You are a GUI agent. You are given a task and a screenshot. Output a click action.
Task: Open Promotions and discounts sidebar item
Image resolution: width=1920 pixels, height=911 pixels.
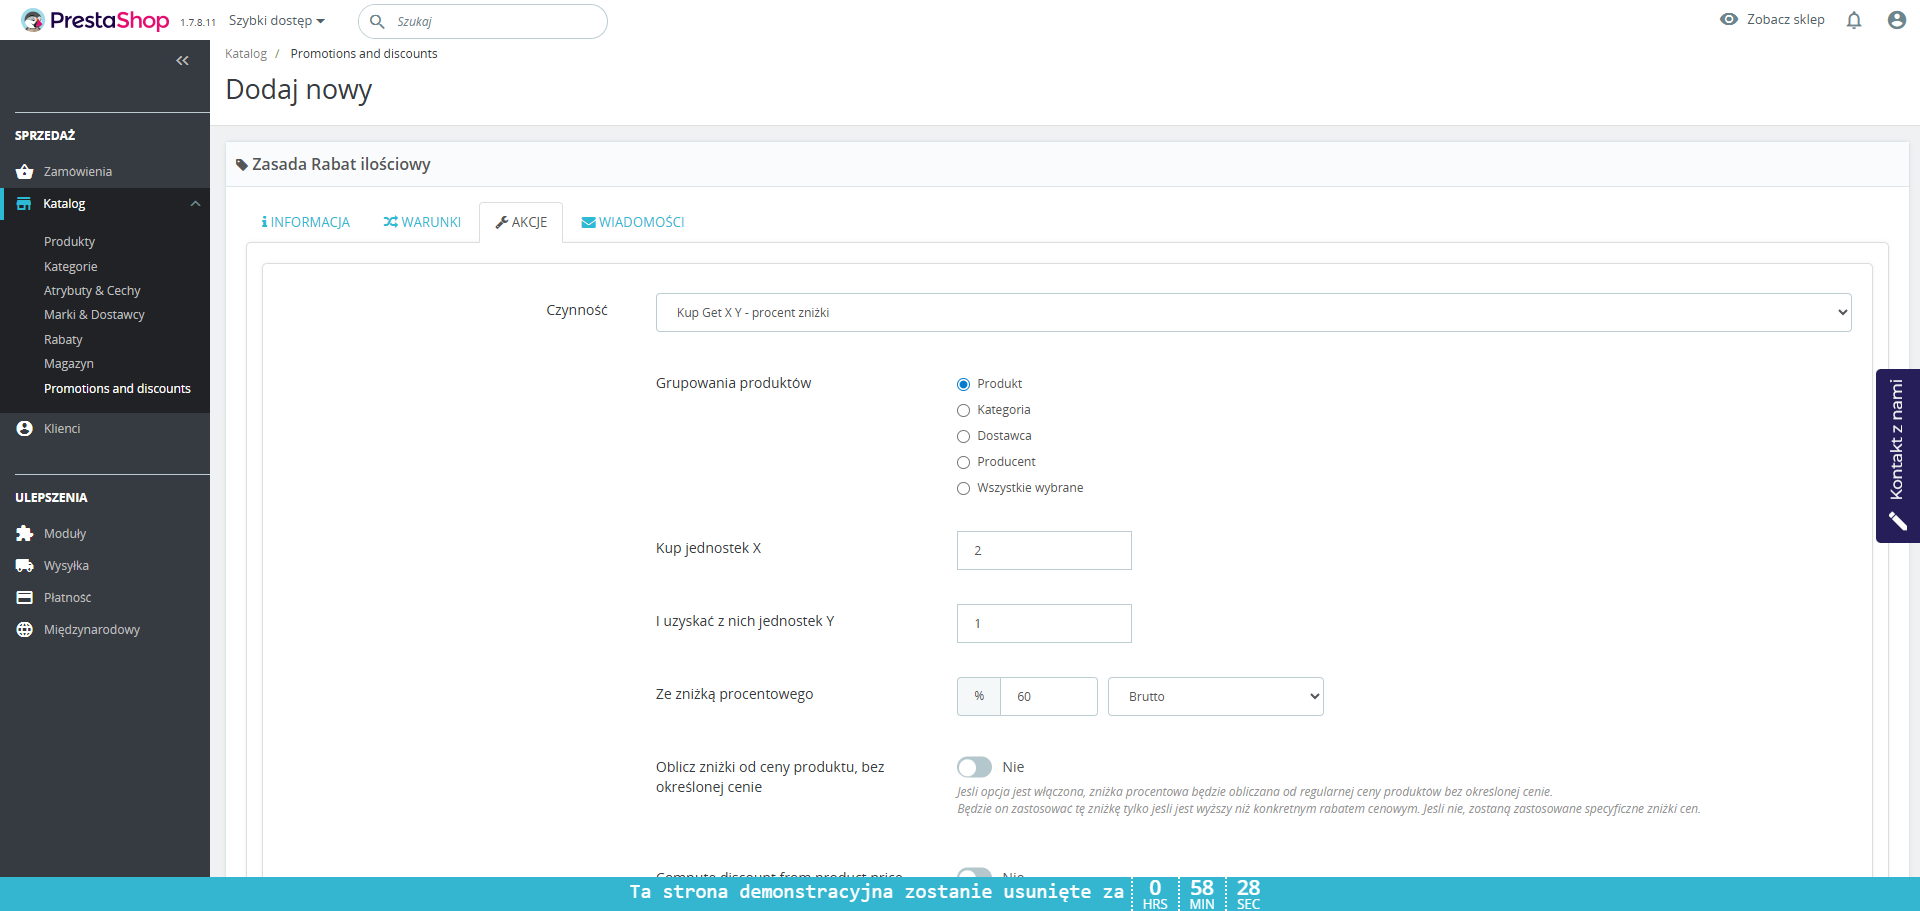click(x=117, y=389)
